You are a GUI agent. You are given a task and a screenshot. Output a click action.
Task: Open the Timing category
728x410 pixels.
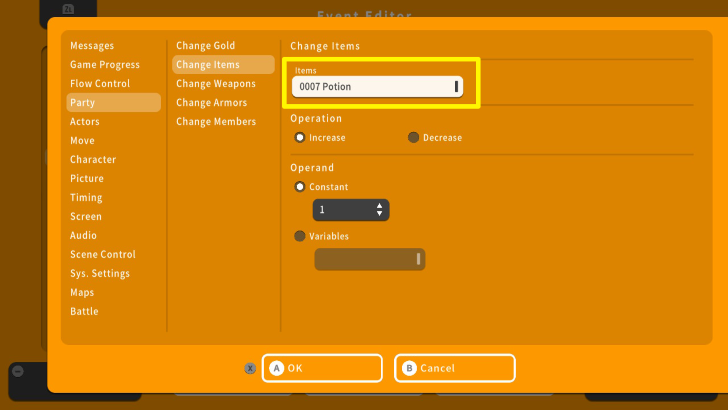[86, 197]
